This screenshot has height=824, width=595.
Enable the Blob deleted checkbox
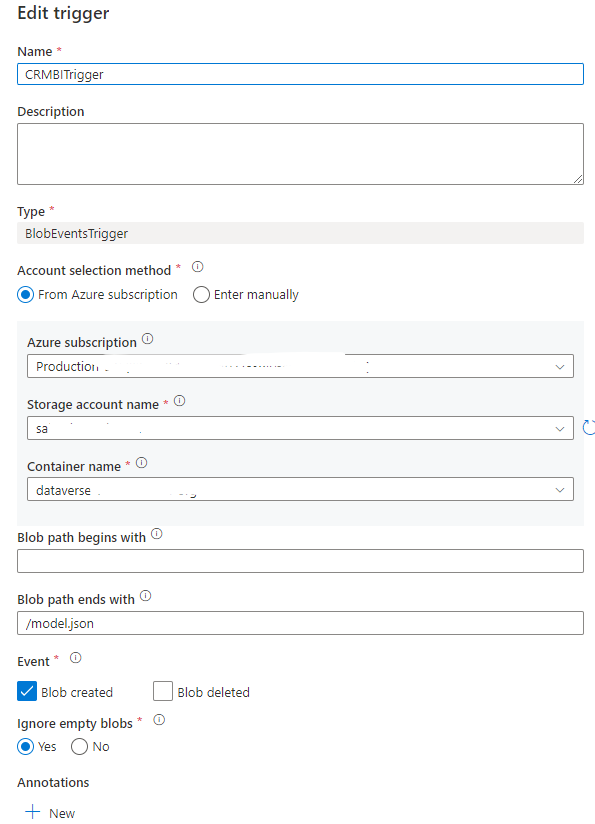coord(163,692)
